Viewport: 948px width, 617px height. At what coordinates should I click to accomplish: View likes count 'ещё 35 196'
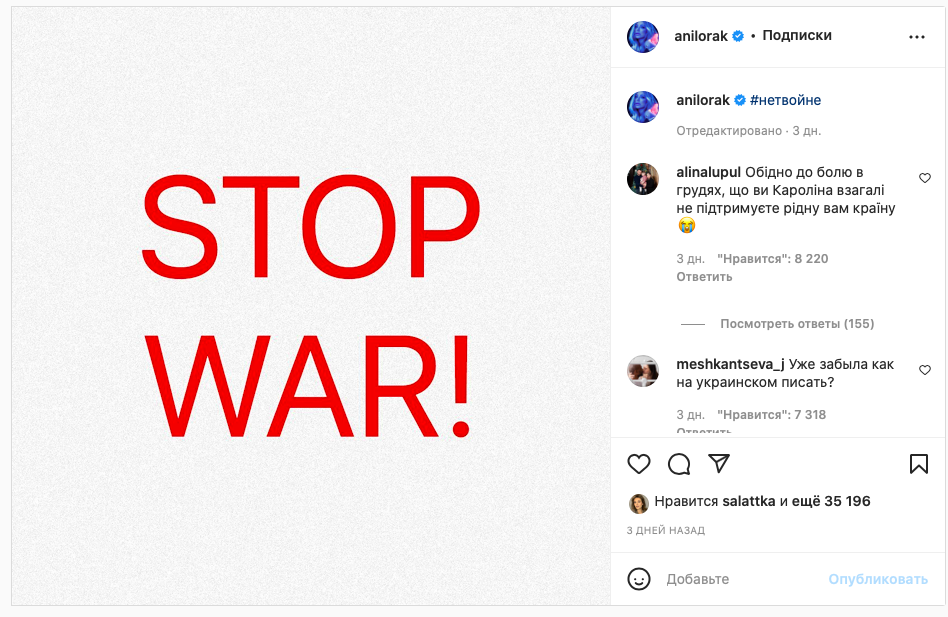tap(832, 502)
